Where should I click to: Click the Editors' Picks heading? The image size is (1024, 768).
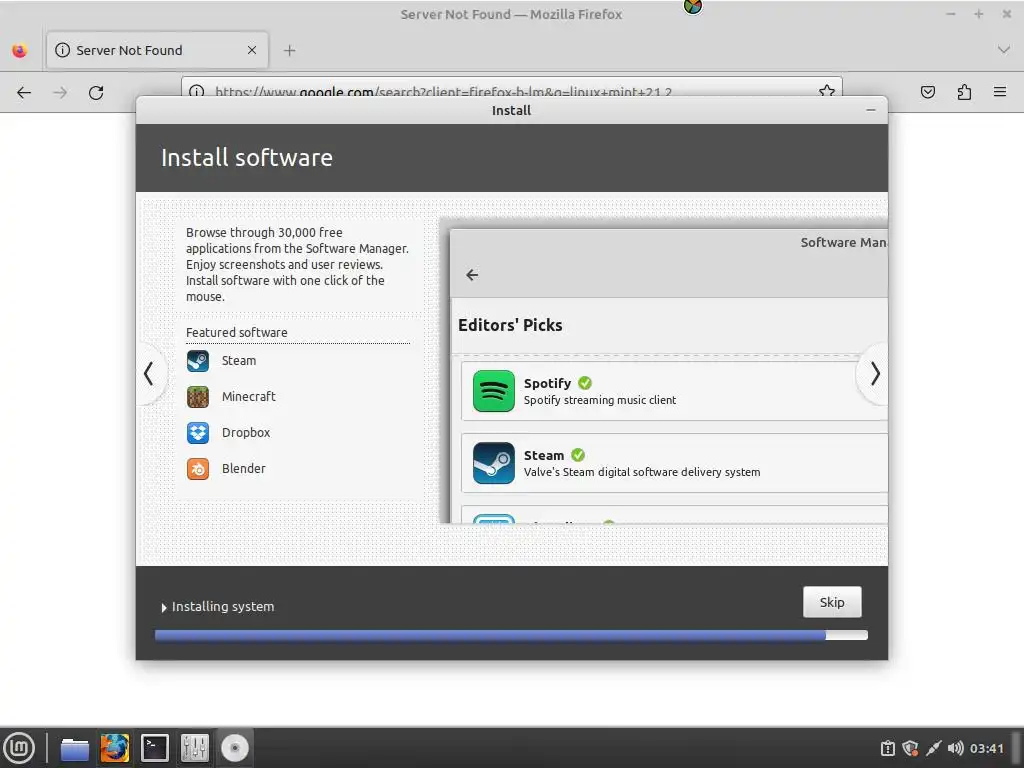pos(510,325)
